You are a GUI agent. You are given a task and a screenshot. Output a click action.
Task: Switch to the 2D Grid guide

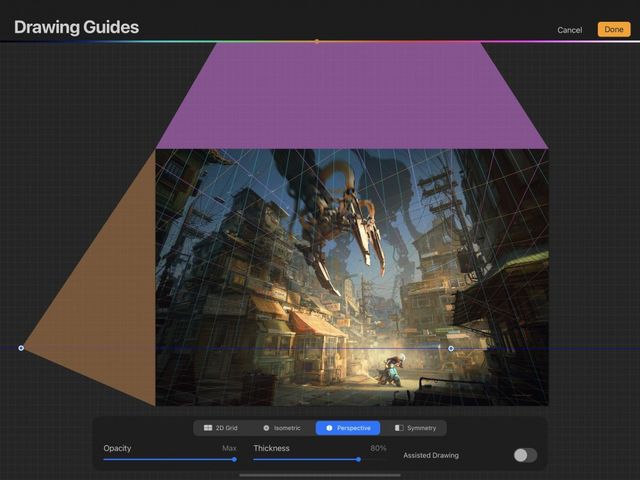[220, 428]
